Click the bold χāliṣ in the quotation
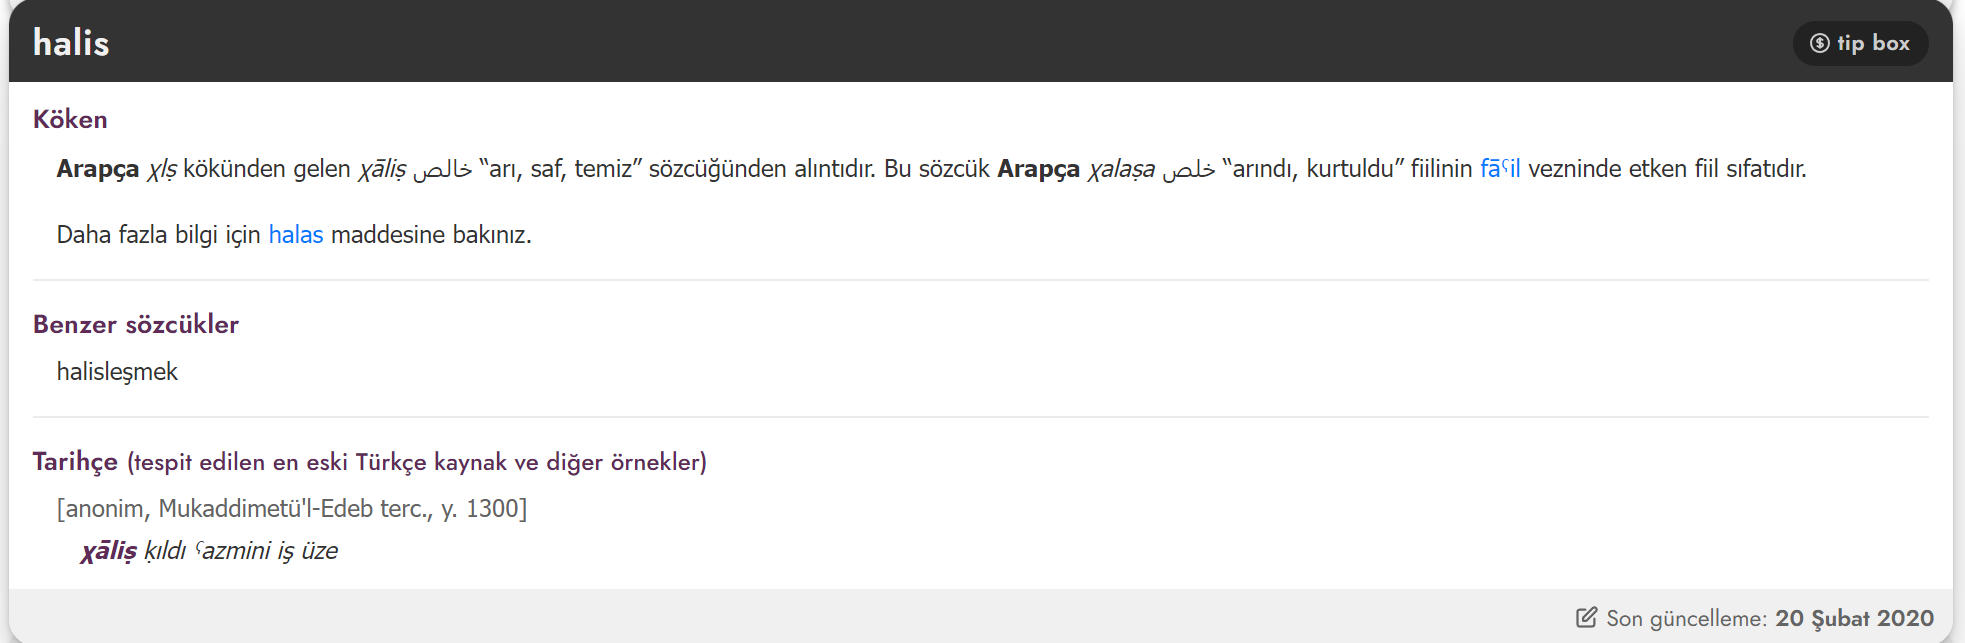 pyautogui.click(x=109, y=551)
